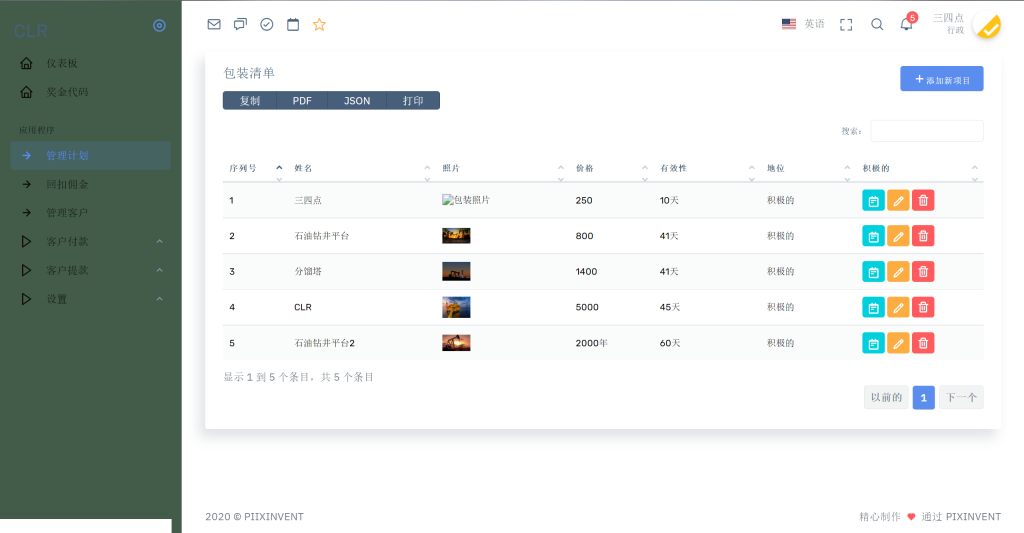Open the notifications bell icon

906,24
